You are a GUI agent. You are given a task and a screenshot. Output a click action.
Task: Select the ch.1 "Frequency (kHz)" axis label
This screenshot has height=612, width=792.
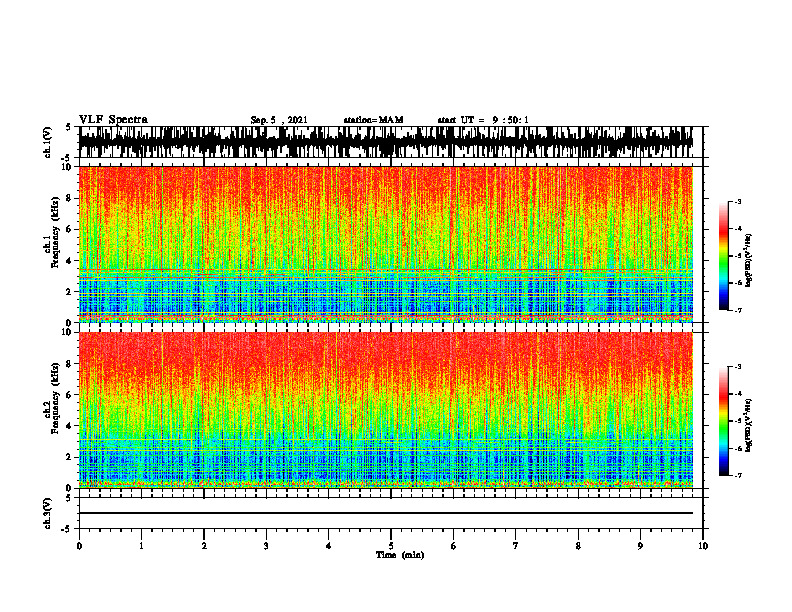(x=55, y=232)
